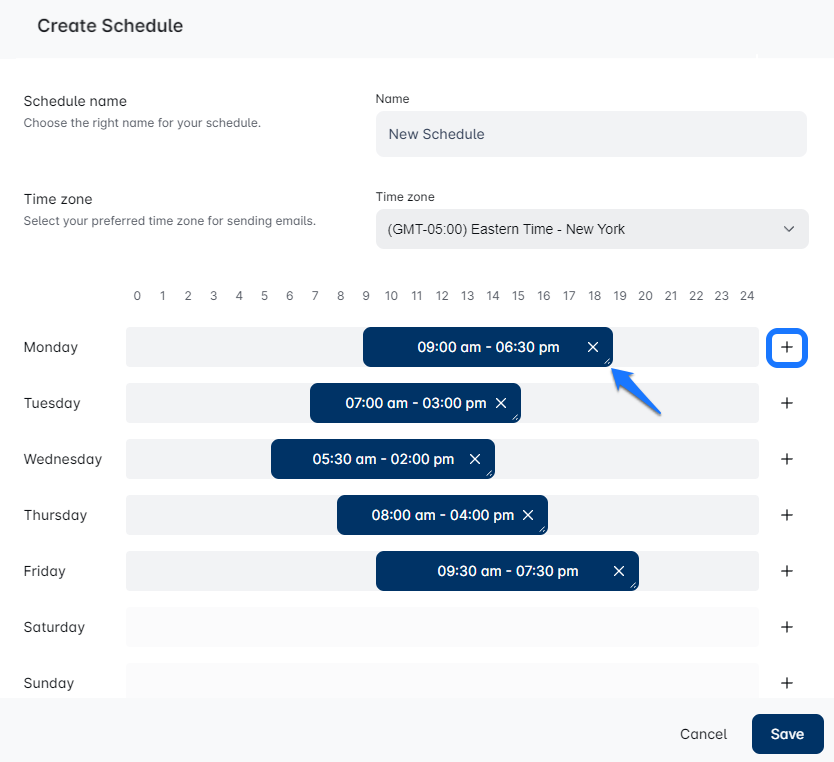Remove Friday's 09:30 am - 07:30 pm slot
The width and height of the screenshot is (834, 762).
(x=619, y=571)
